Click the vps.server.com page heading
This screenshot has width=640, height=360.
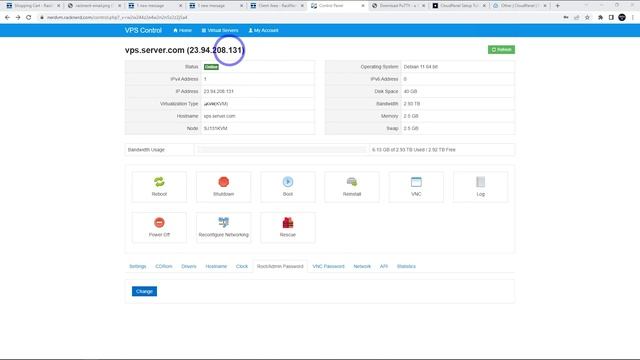tap(184, 50)
